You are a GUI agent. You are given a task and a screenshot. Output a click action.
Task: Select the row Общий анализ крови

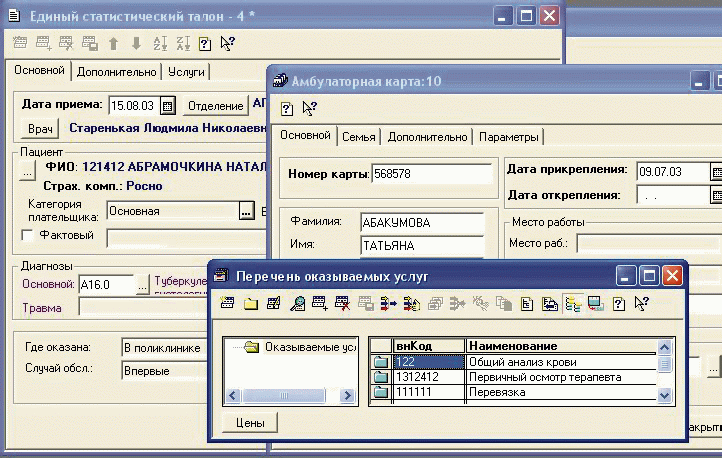513,362
